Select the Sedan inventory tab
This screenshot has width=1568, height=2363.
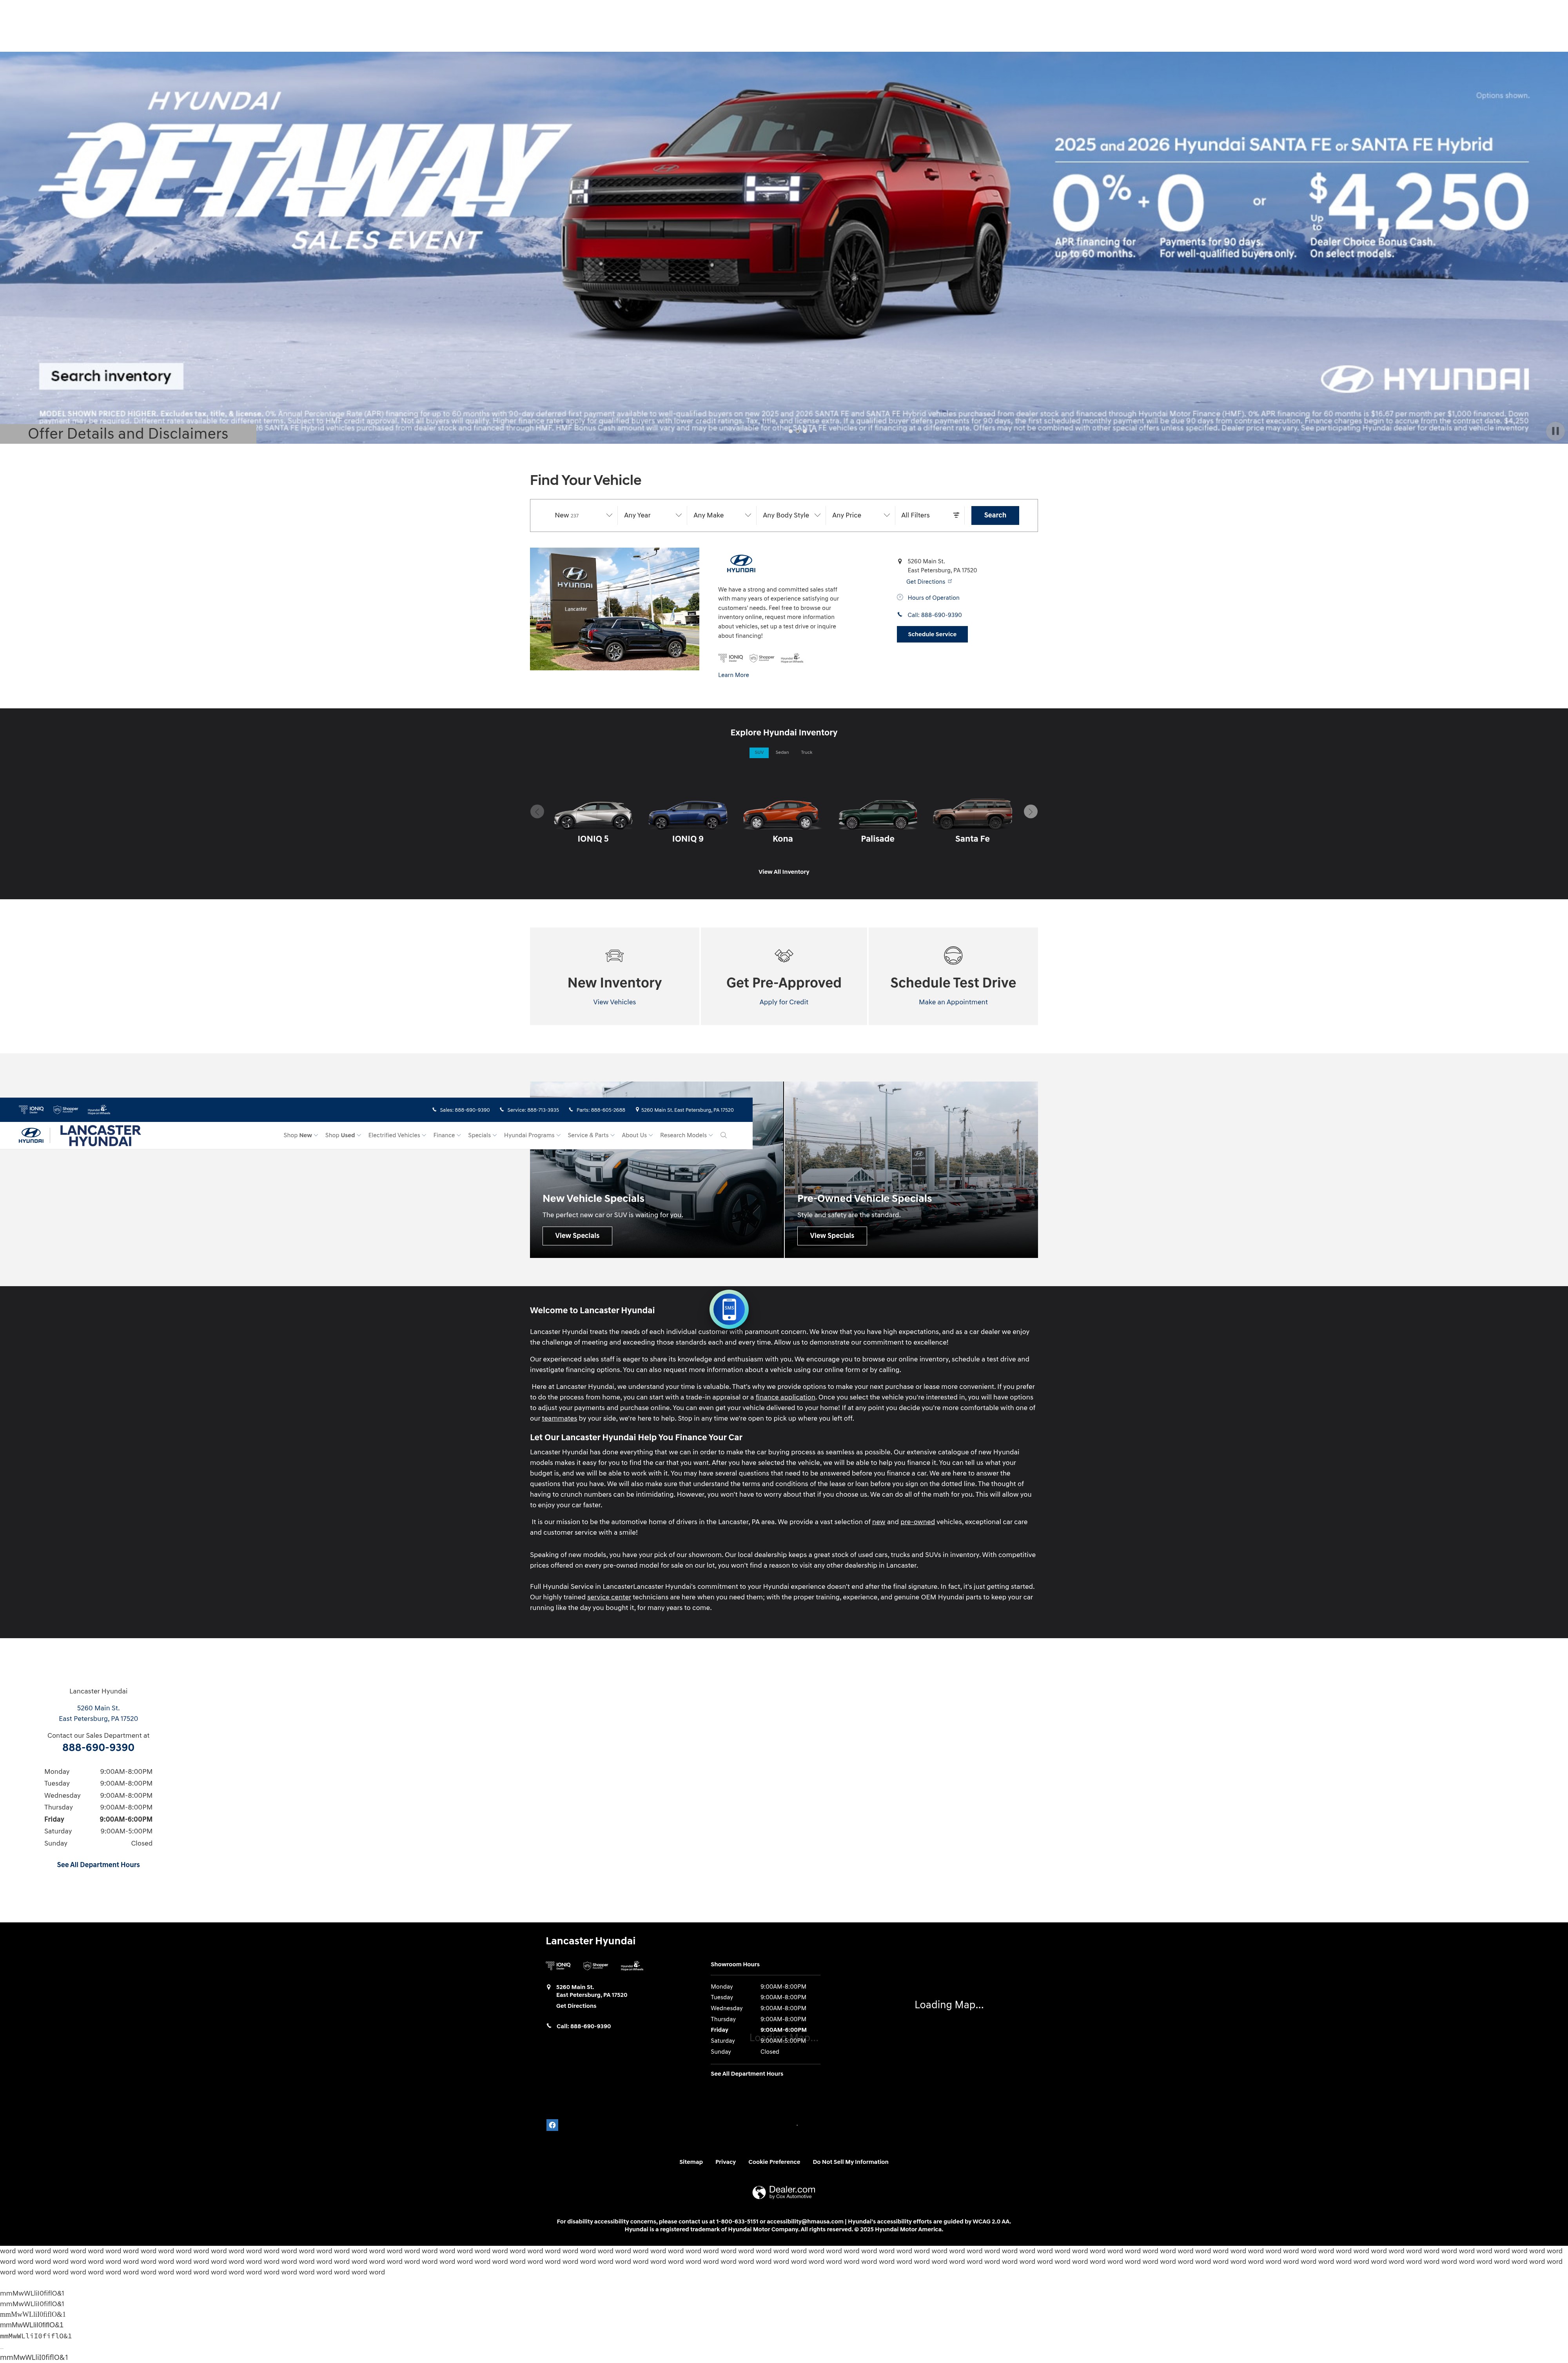(782, 752)
